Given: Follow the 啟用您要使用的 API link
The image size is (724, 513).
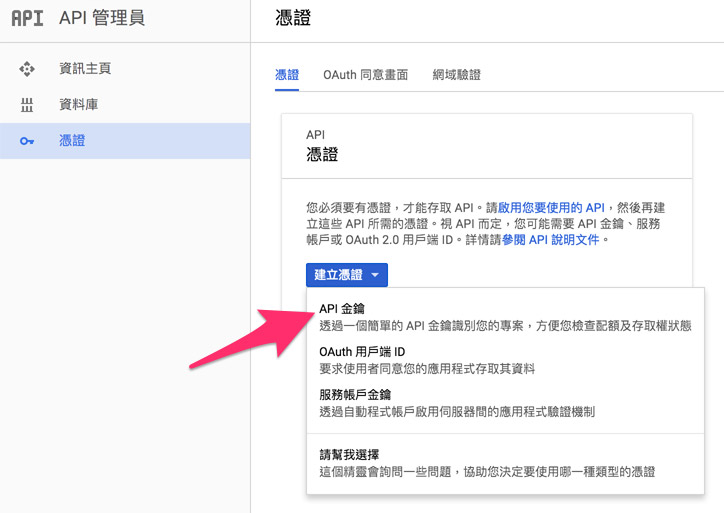Looking at the screenshot, I should (x=551, y=206).
